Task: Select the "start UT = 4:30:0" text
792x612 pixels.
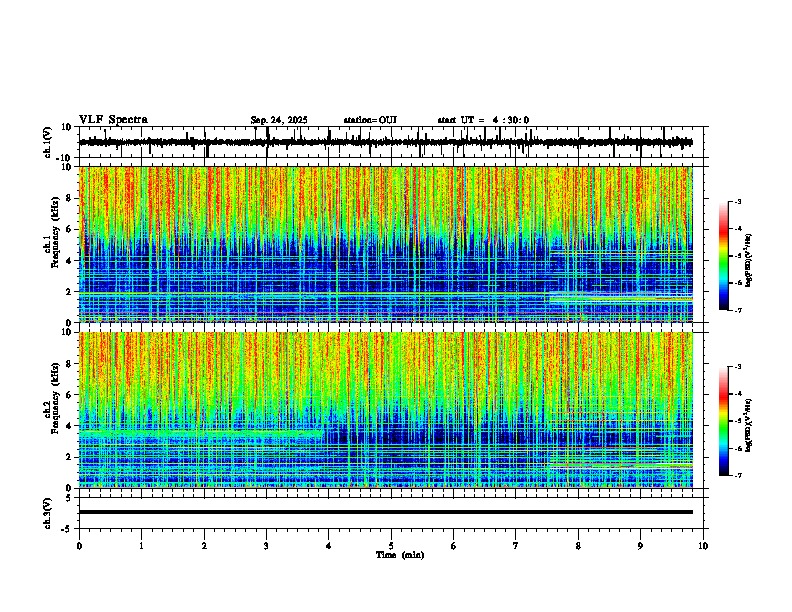Action: [x=483, y=120]
